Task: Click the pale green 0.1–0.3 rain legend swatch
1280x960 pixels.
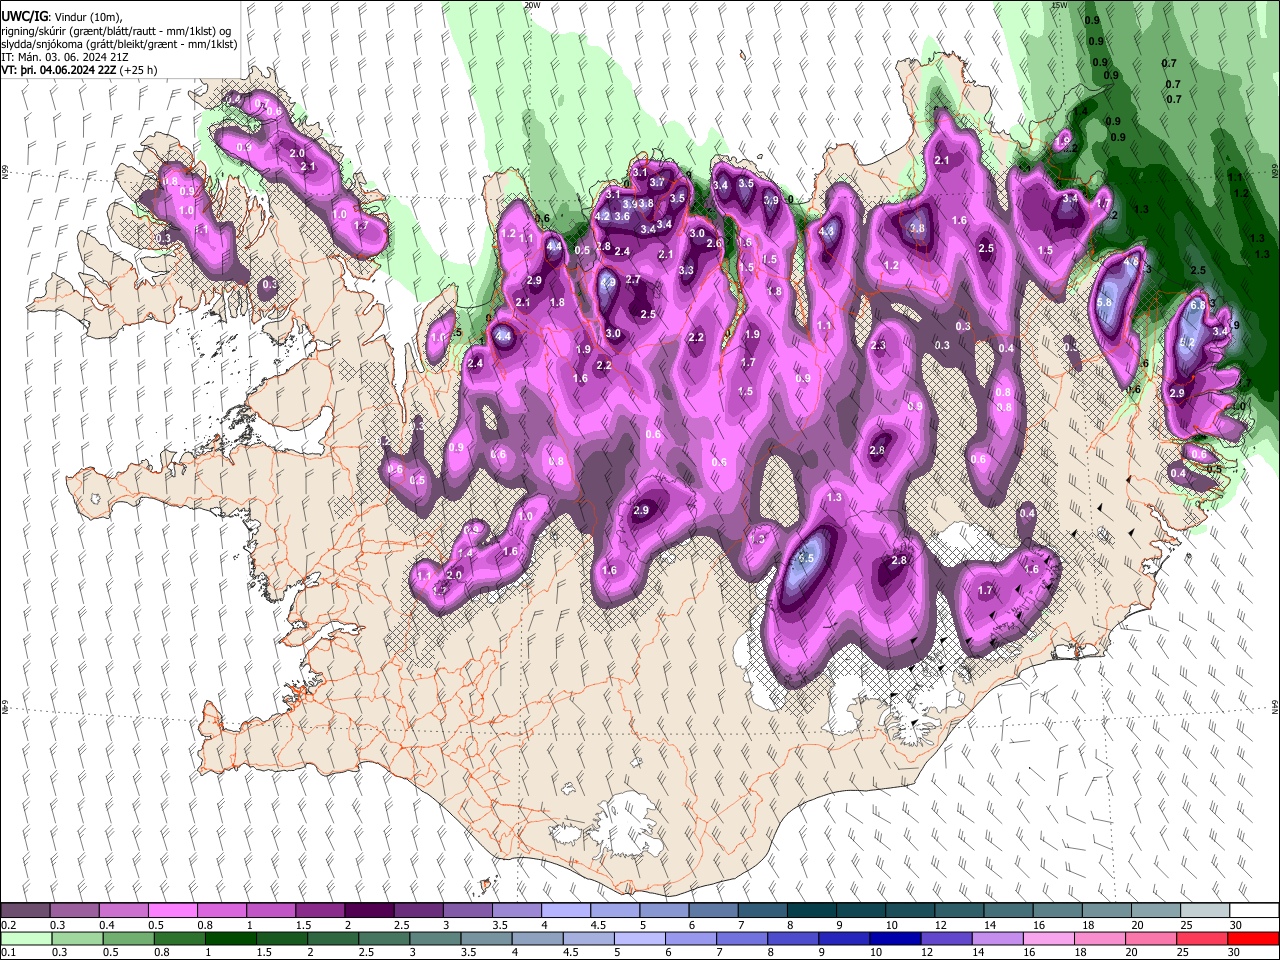Action: point(26,939)
